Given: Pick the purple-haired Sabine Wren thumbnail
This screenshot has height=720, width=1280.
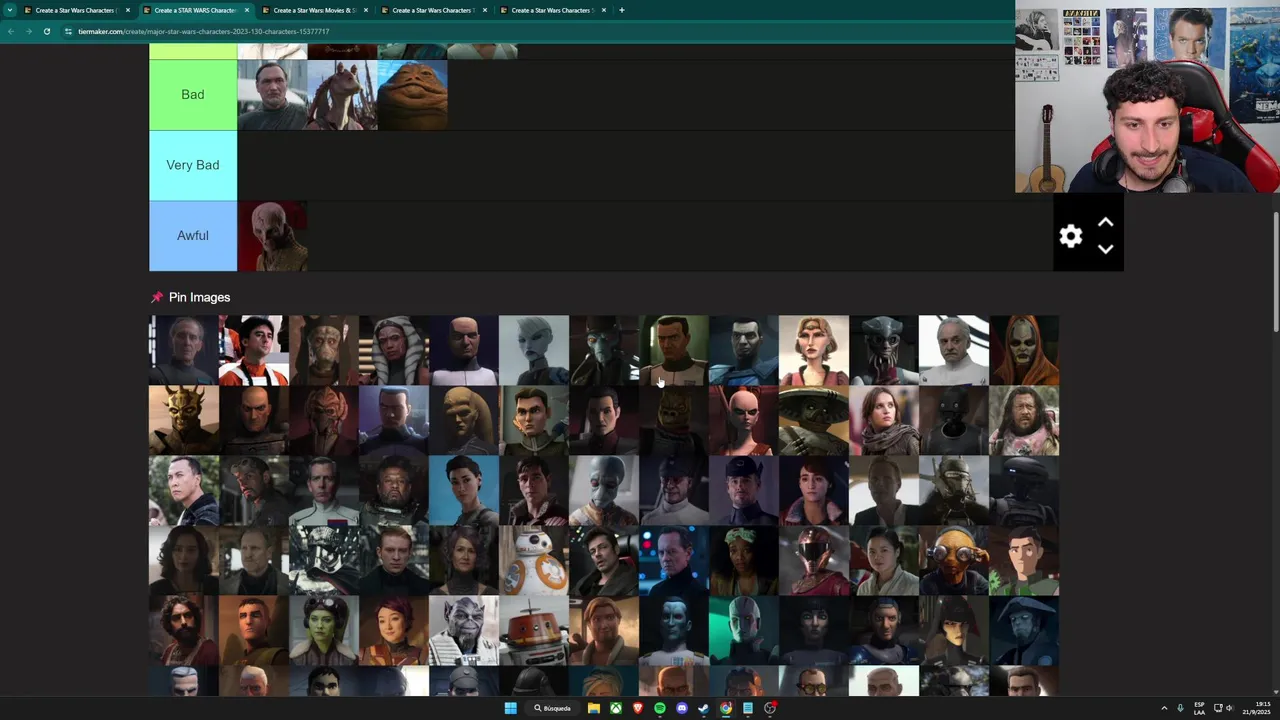Looking at the screenshot, I should click(394, 630).
